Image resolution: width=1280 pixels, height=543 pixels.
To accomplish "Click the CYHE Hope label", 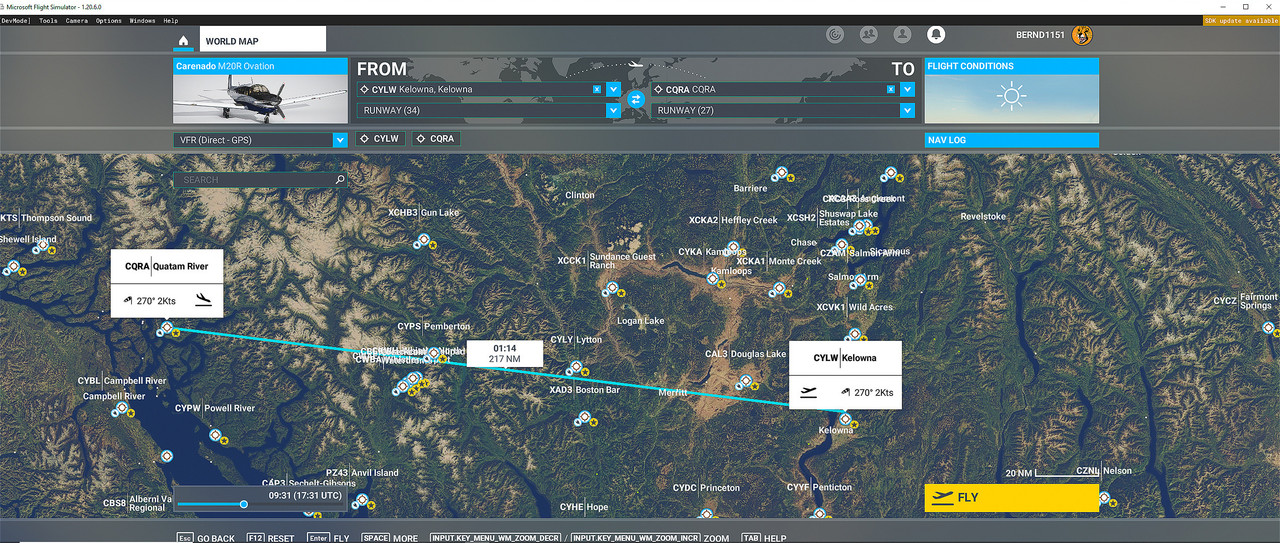I will [584, 507].
